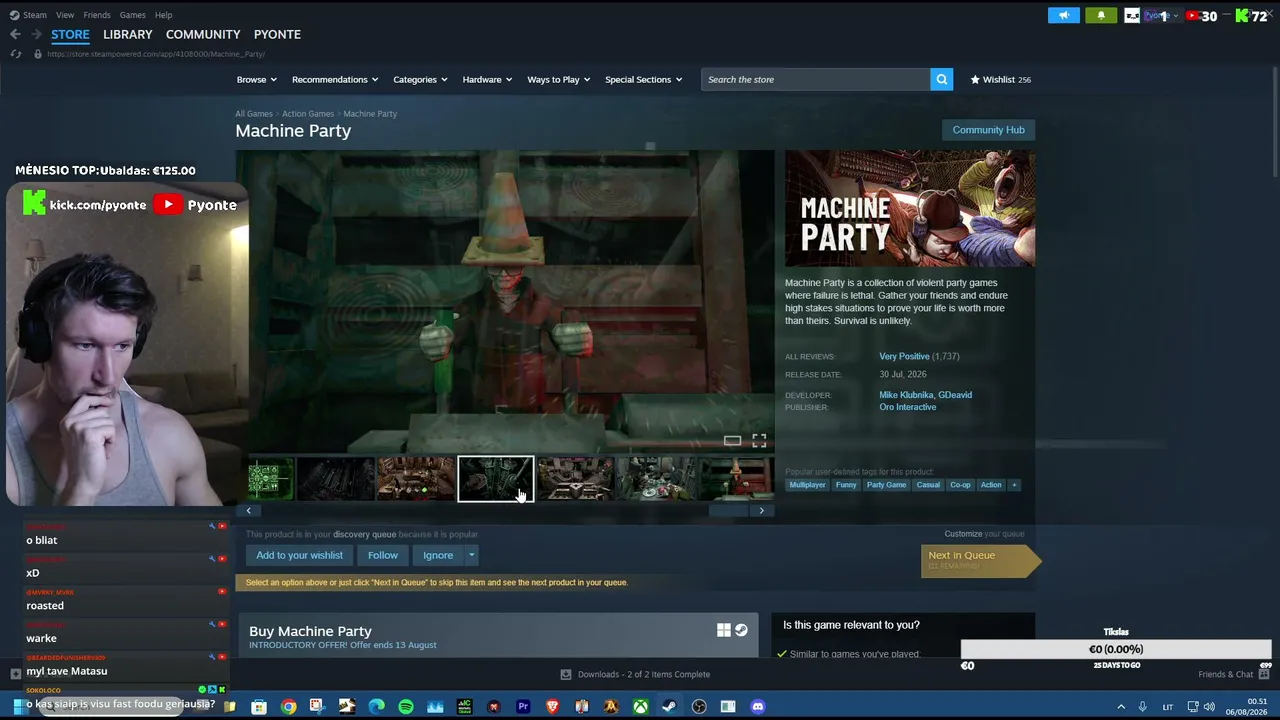Open Steam announcements megaphone button
Image resolution: width=1280 pixels, height=720 pixels.
point(1064,16)
